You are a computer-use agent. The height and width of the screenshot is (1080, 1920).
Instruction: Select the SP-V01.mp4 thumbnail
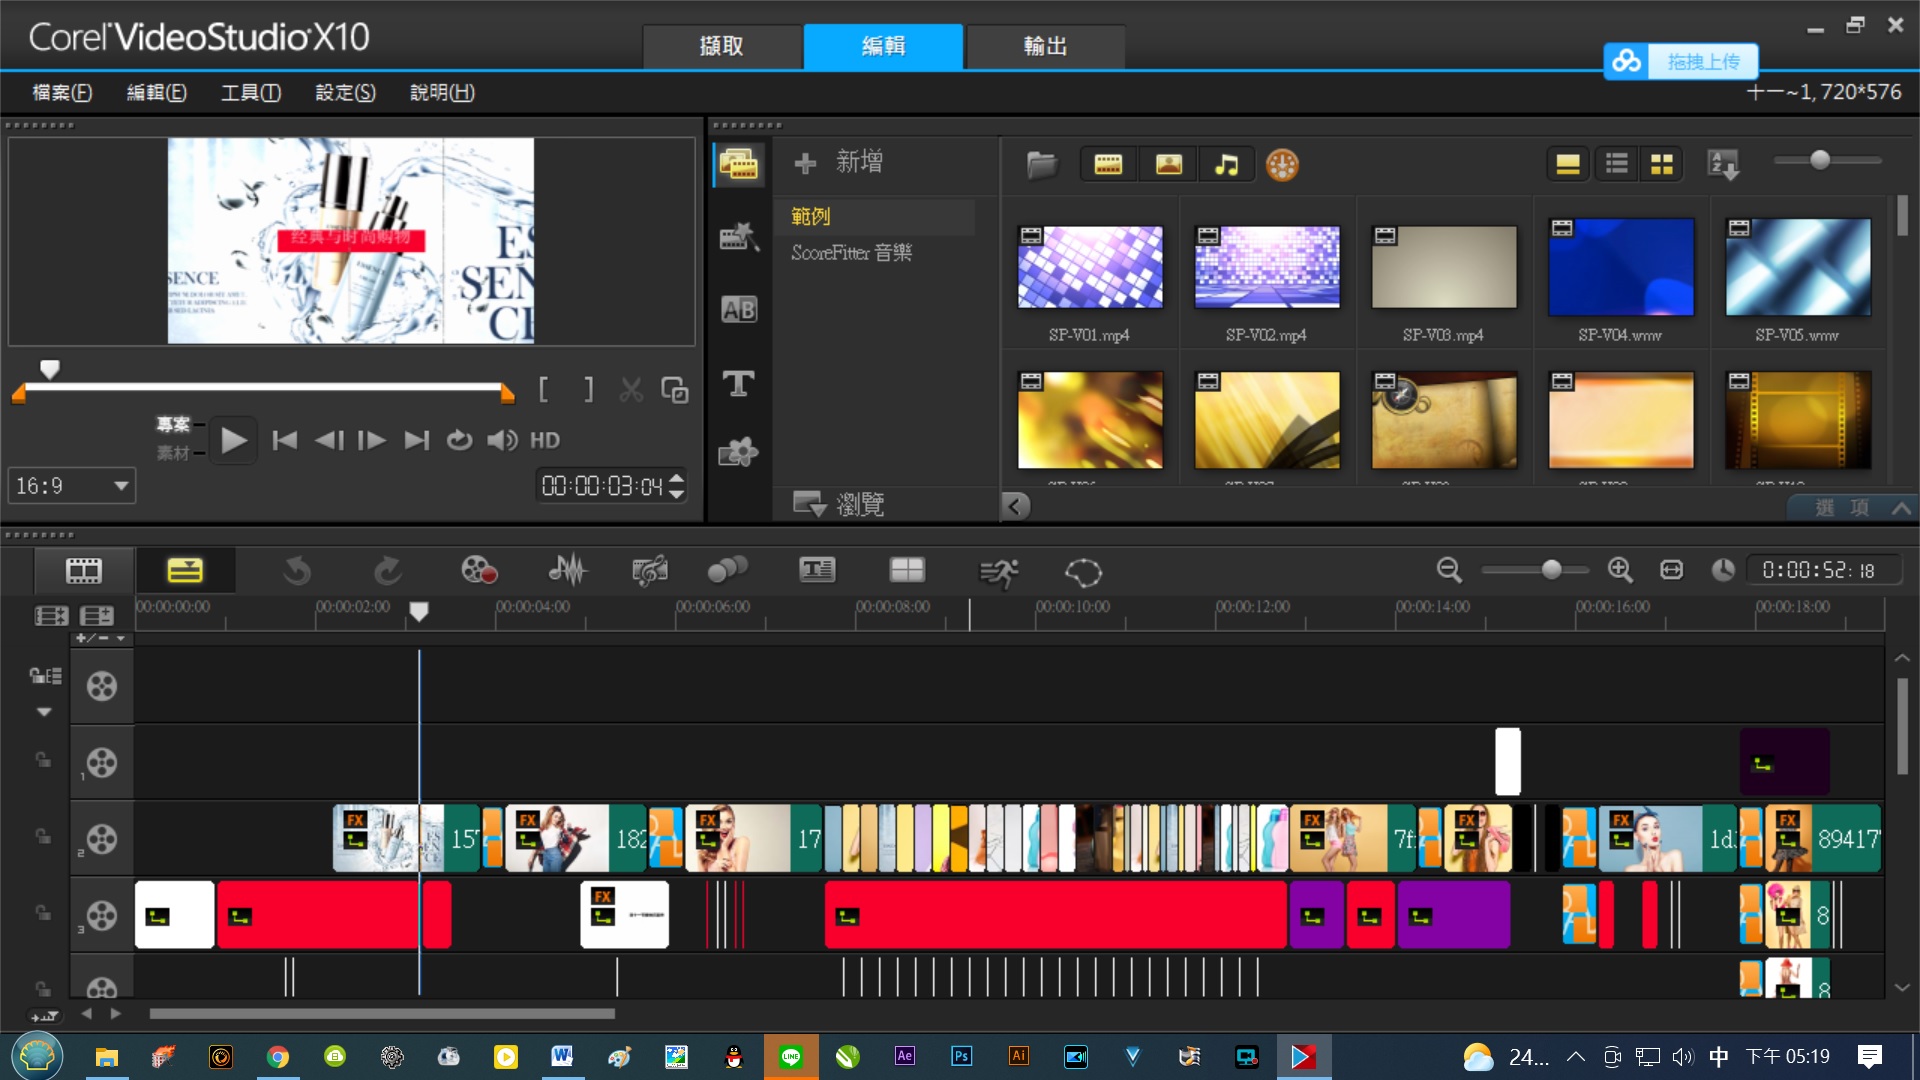pos(1090,267)
